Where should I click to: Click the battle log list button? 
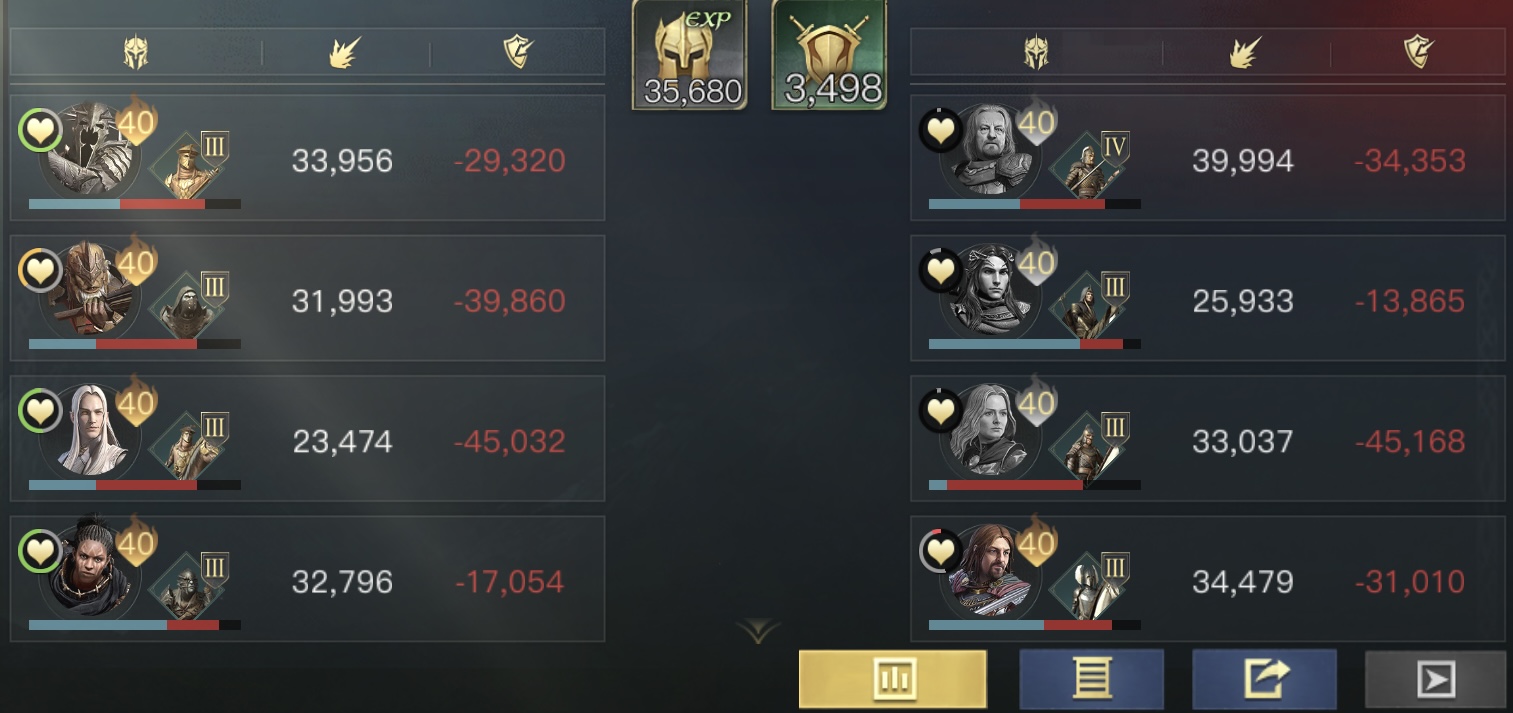click(x=1091, y=679)
